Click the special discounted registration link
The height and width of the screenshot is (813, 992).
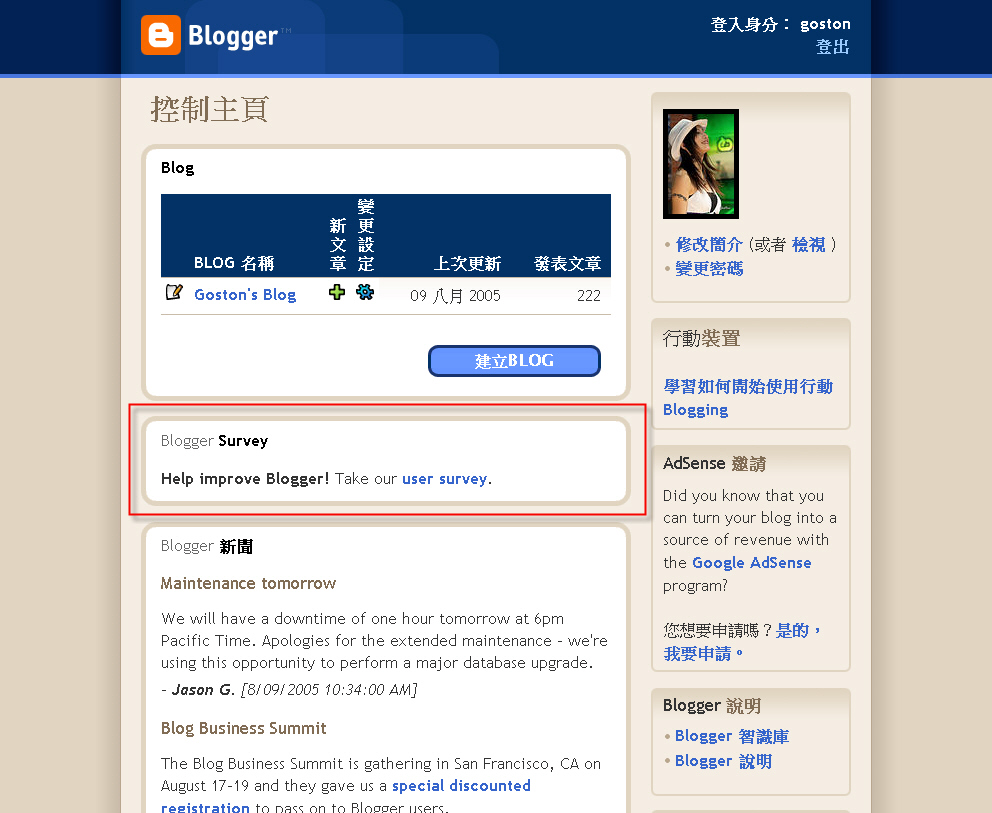345,797
